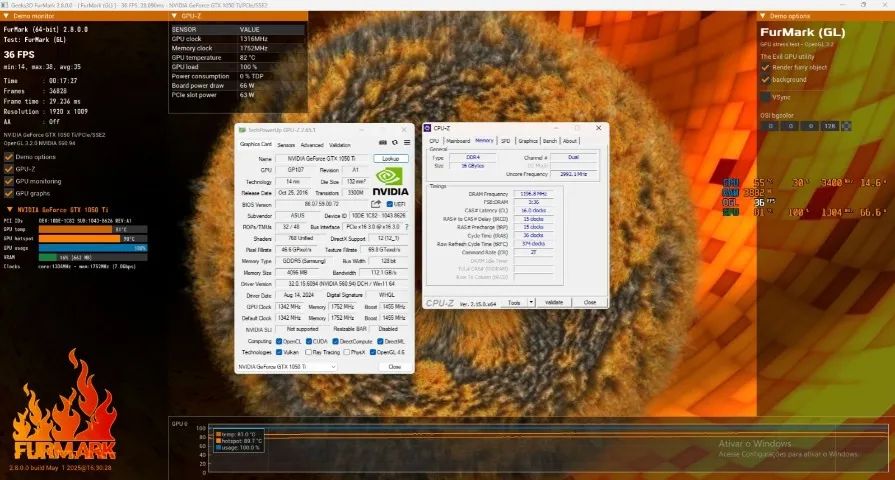Open the About tab in CPU-Z
895x480 pixels.
point(570,140)
